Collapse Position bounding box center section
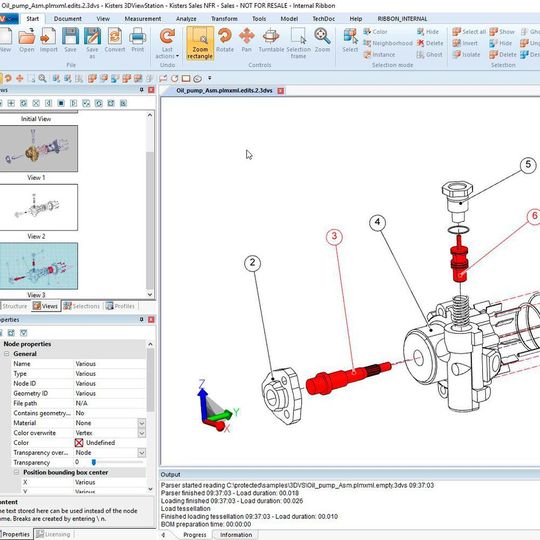The image size is (540, 540). tap(16, 472)
